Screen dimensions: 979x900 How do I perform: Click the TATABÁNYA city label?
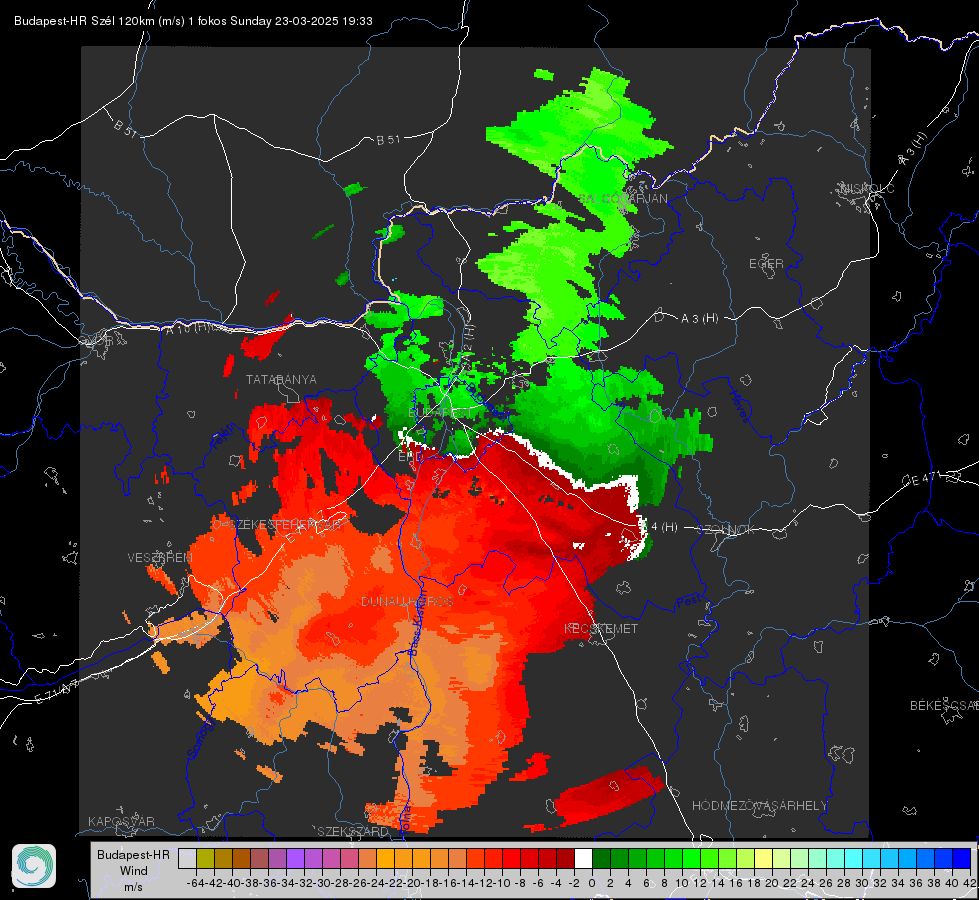tap(281, 380)
